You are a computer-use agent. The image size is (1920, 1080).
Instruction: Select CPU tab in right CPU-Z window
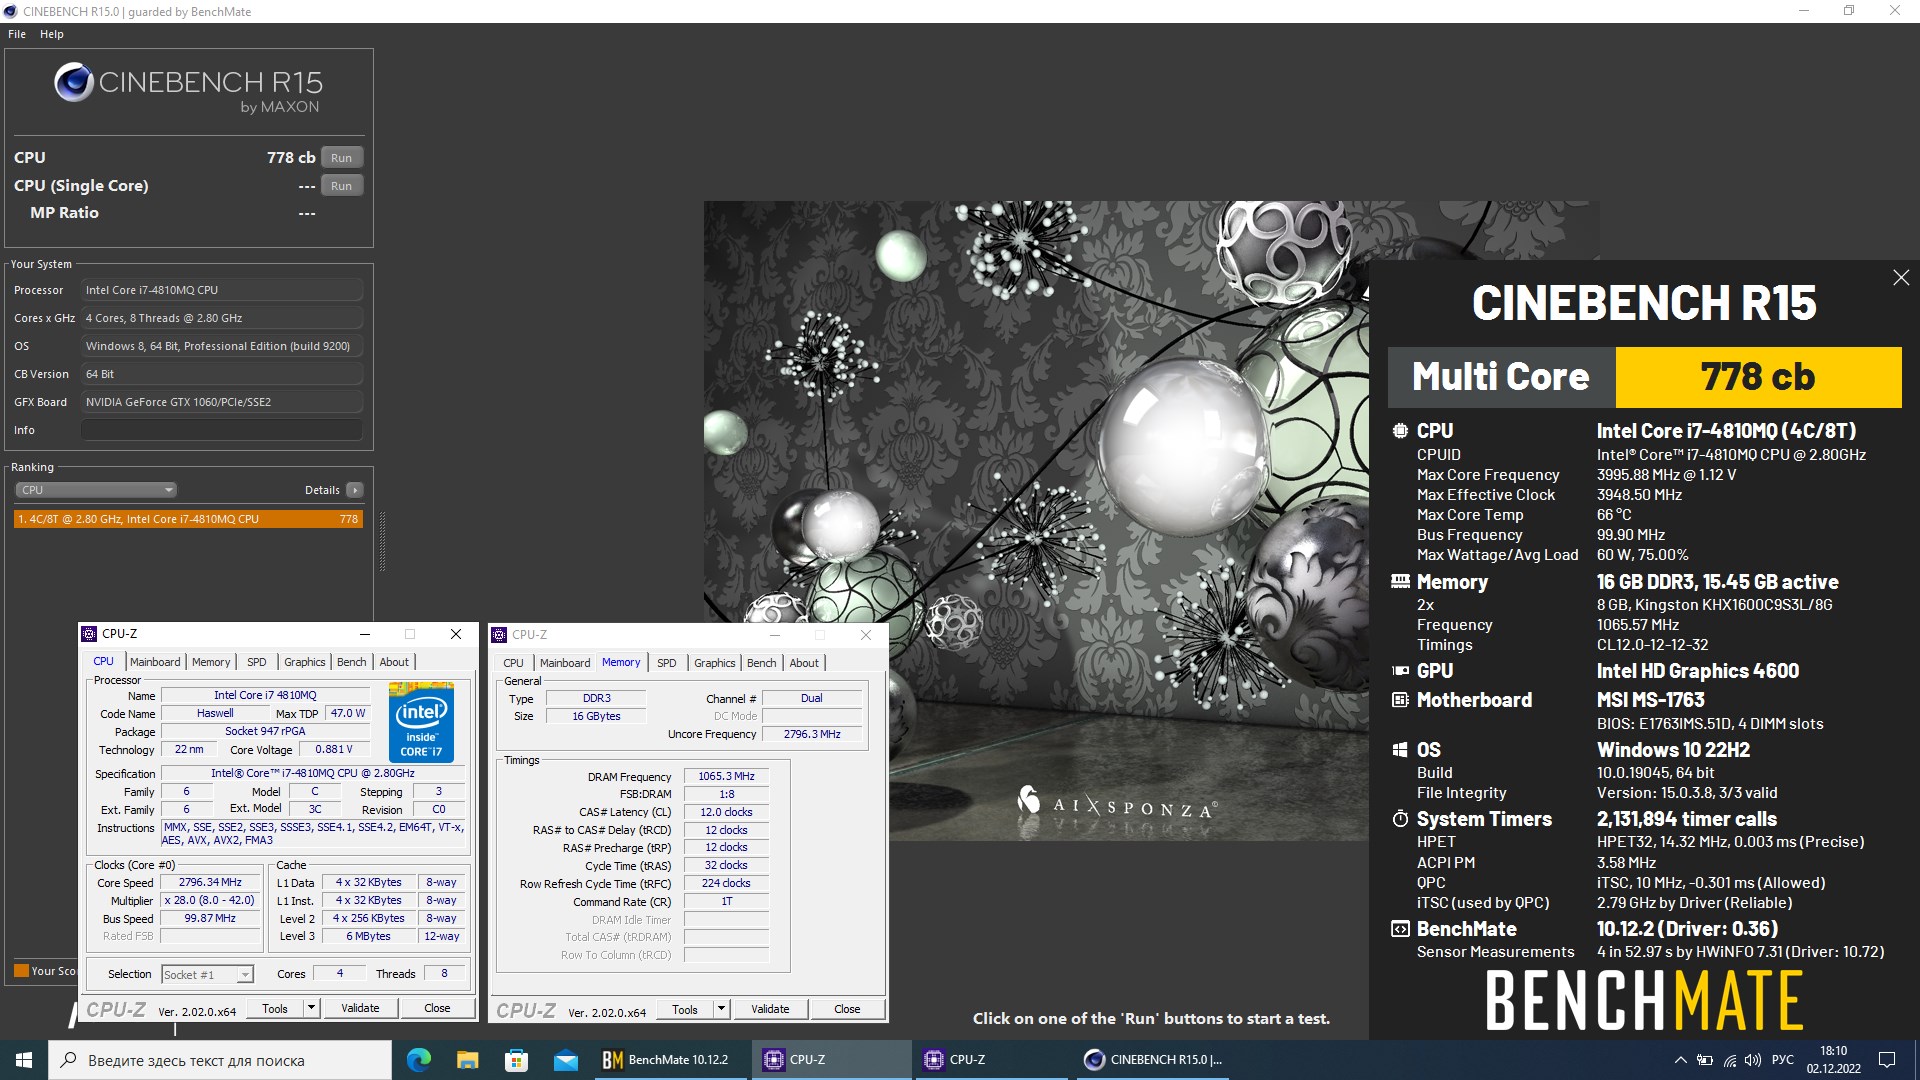(x=513, y=663)
